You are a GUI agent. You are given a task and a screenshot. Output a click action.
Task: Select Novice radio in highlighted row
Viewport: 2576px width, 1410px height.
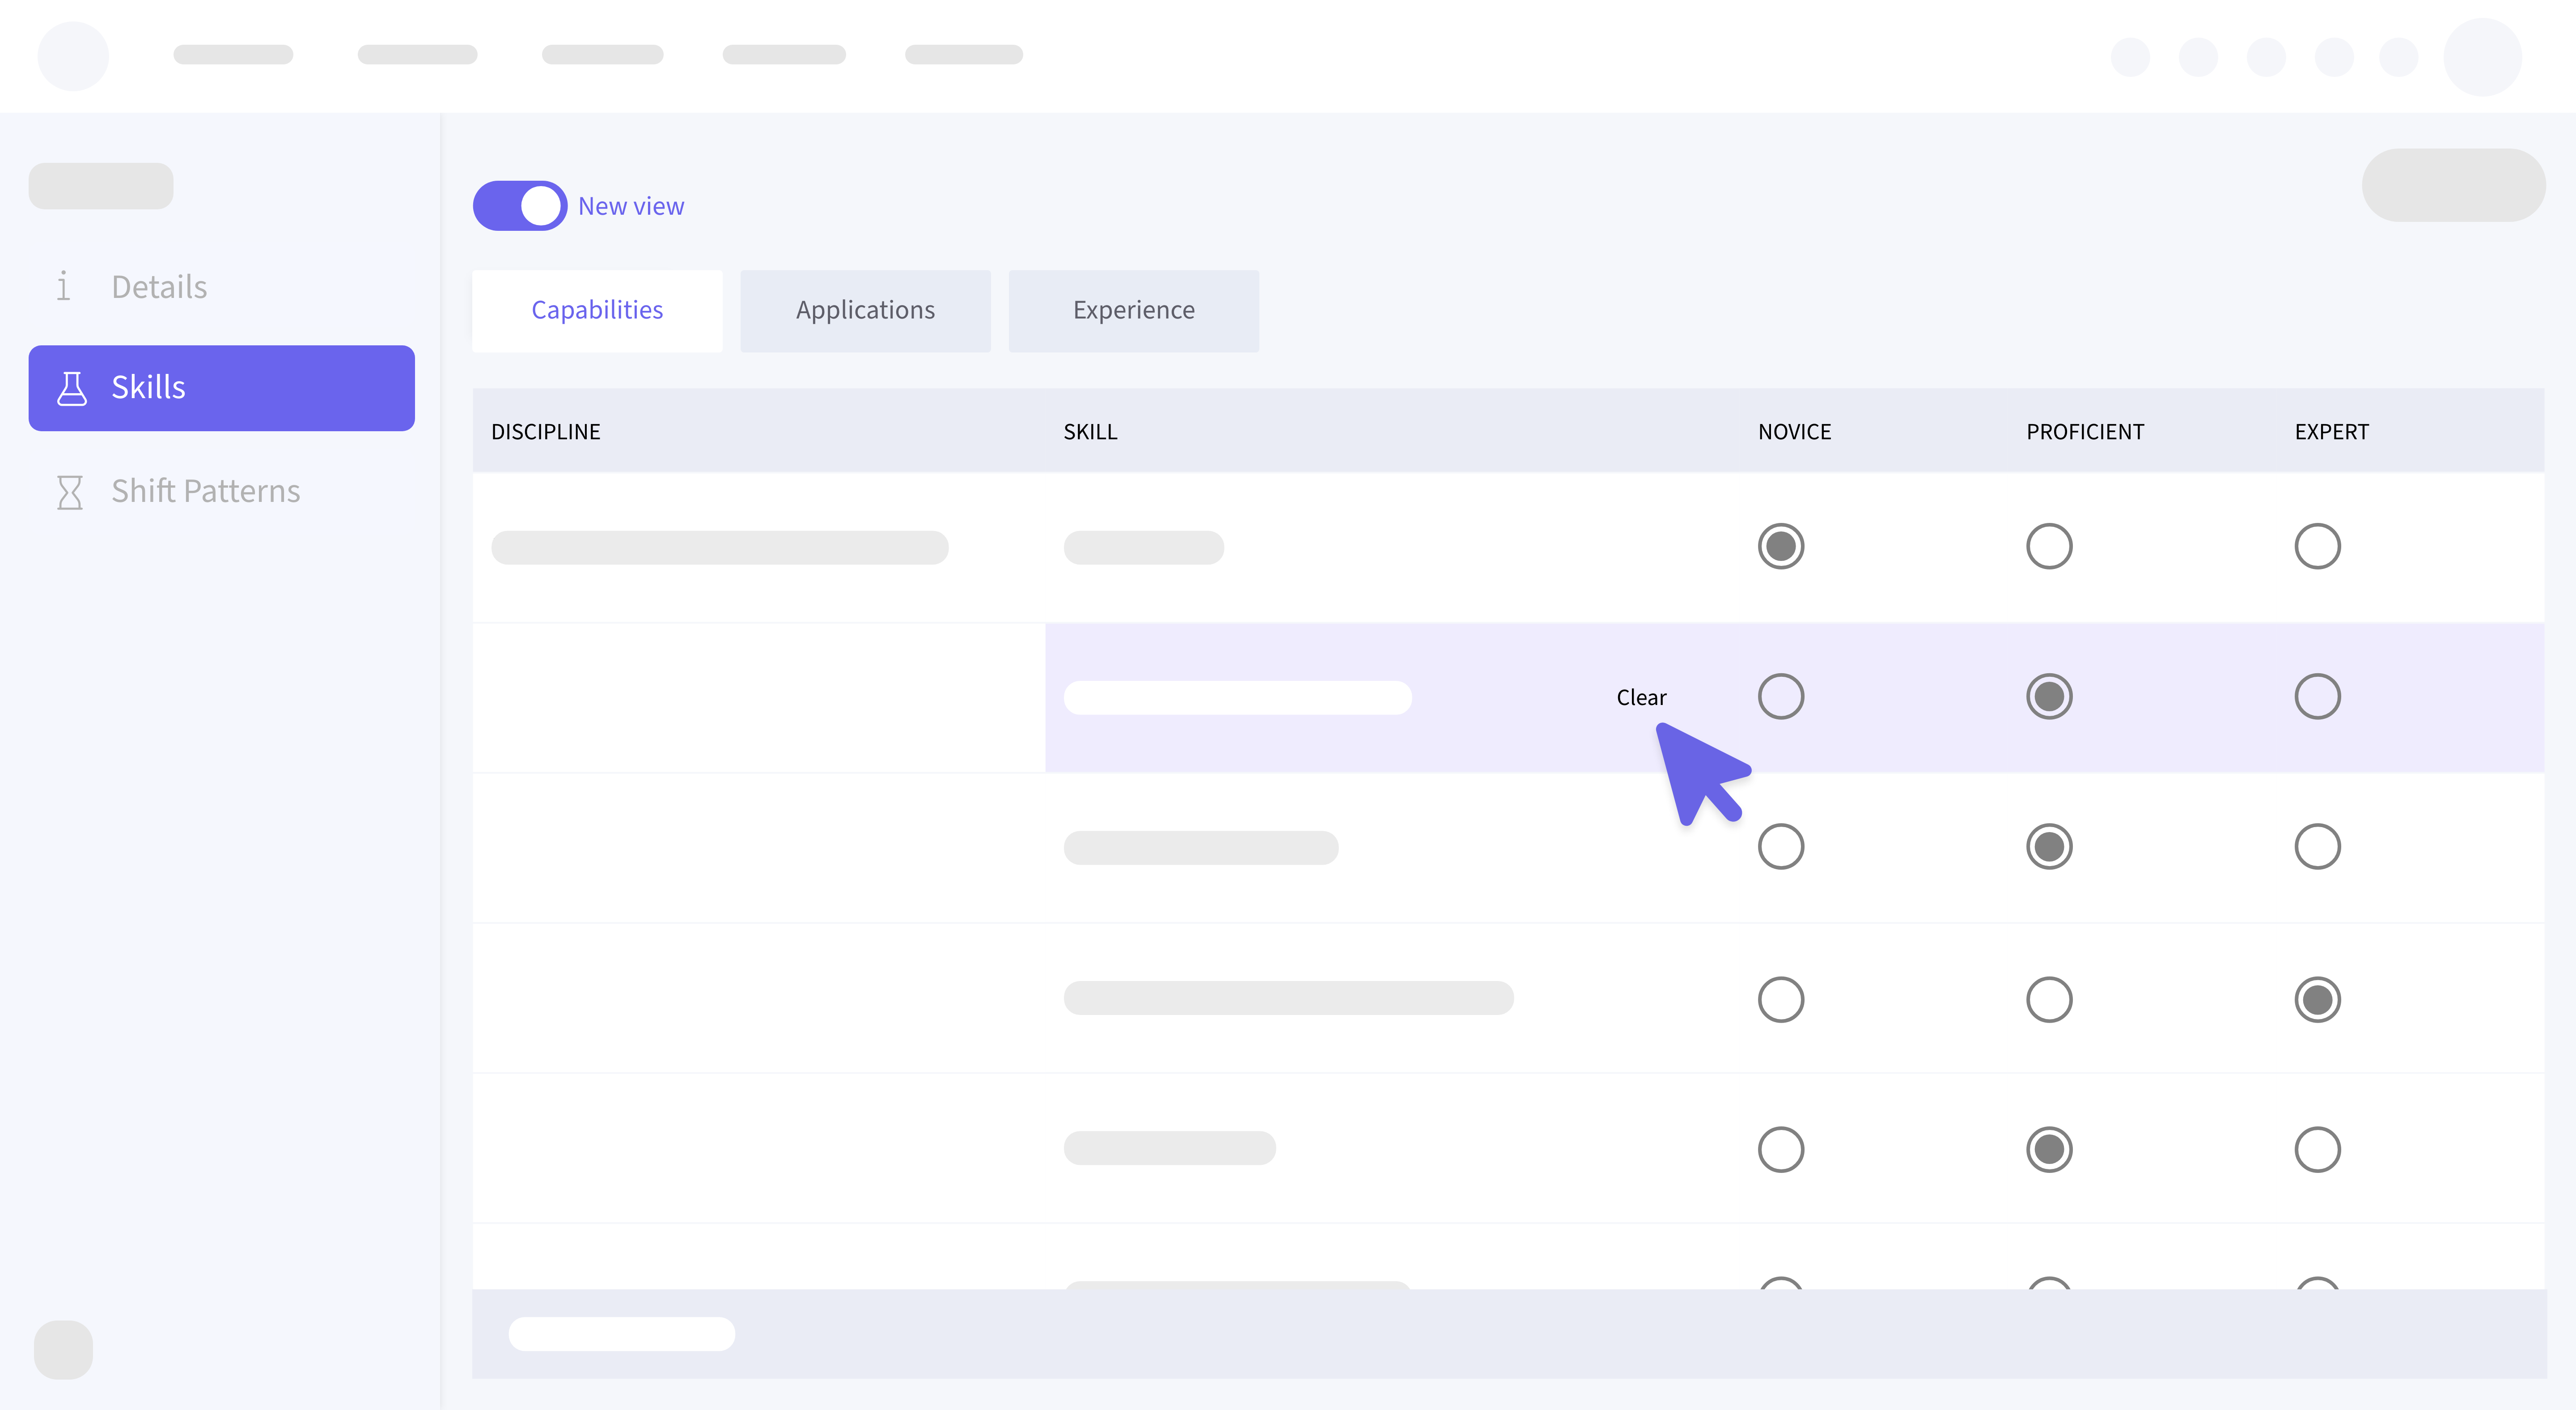(x=1781, y=697)
